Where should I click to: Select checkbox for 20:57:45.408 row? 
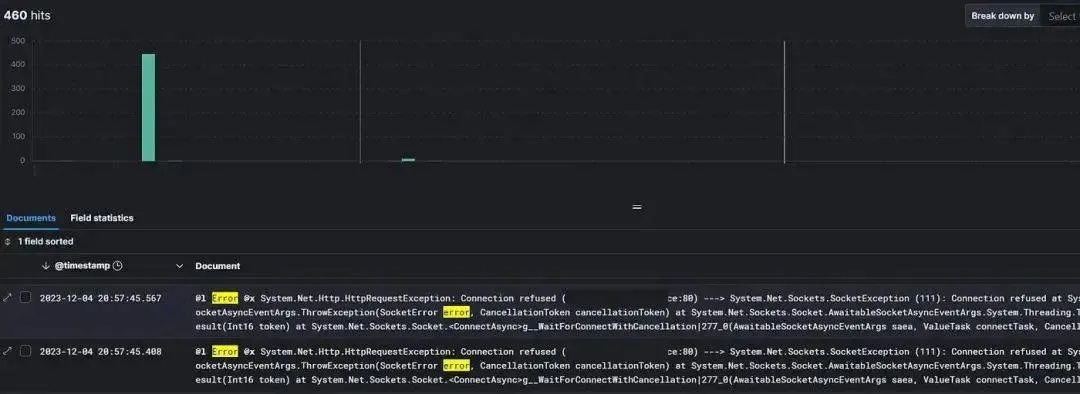25,351
